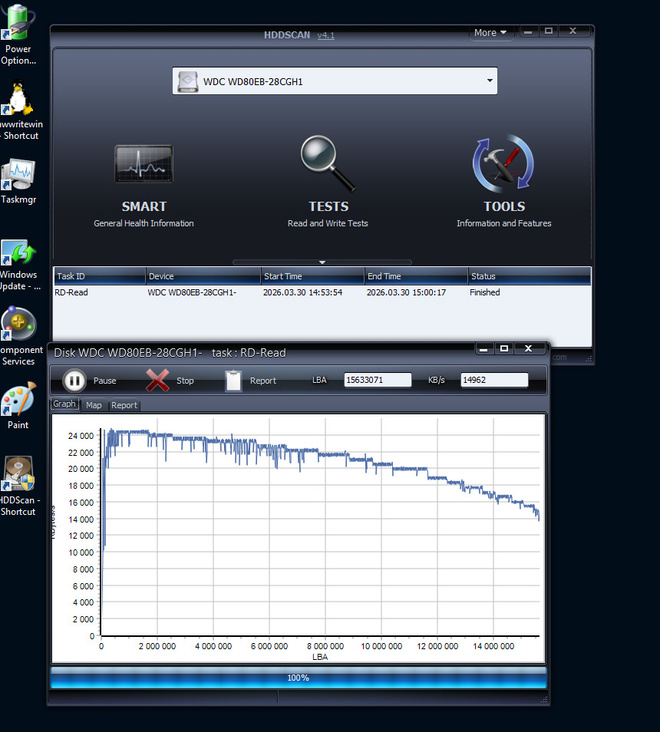Sort by Device column header

(203, 276)
